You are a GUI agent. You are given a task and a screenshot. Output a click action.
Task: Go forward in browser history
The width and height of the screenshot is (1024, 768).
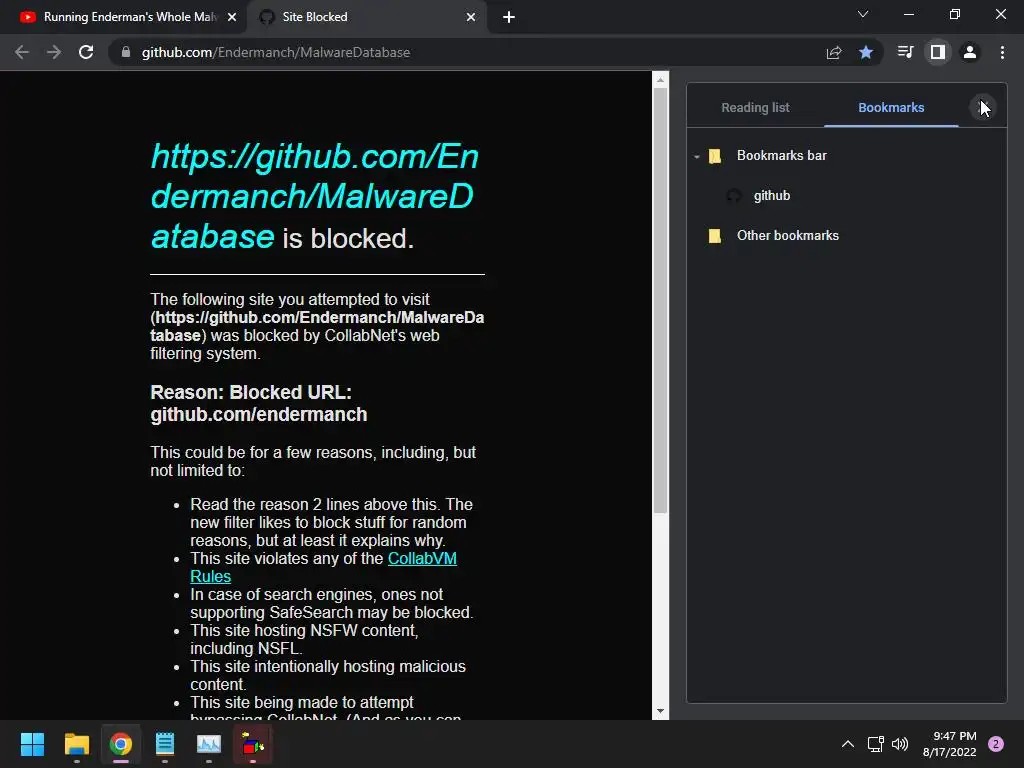pyautogui.click(x=54, y=52)
